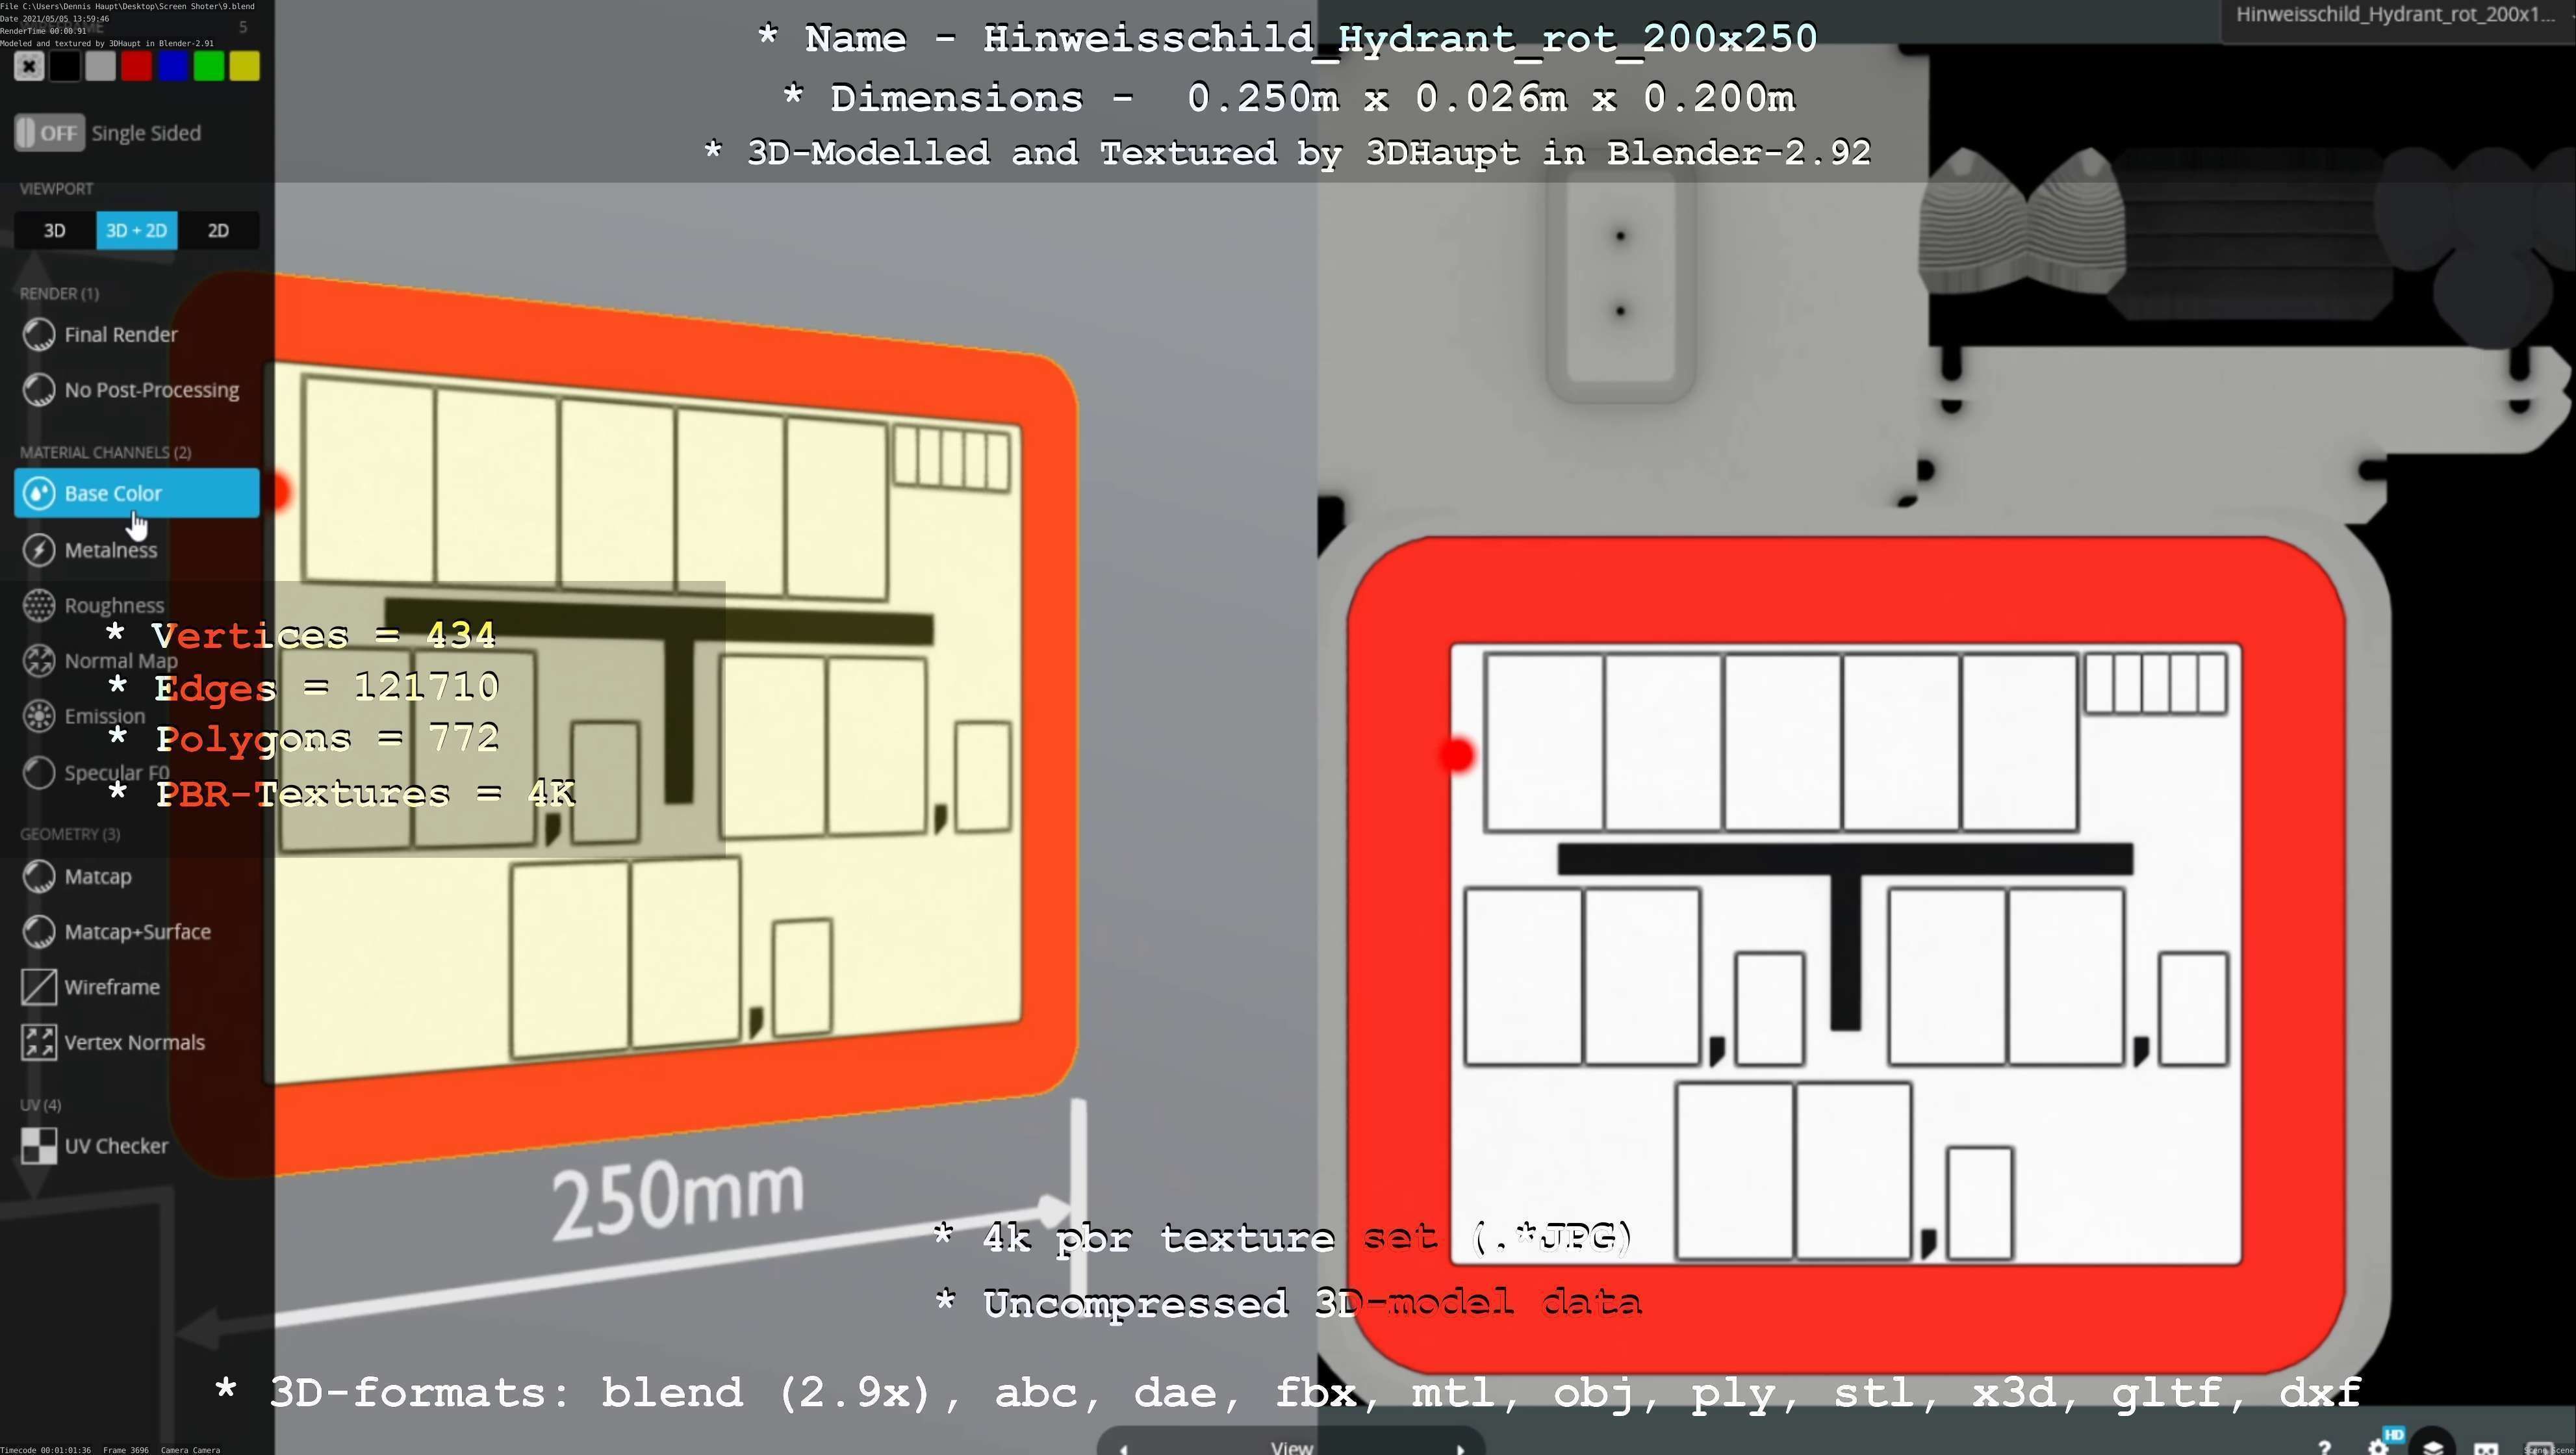Click previous arrow on View selector

tap(1123, 1448)
